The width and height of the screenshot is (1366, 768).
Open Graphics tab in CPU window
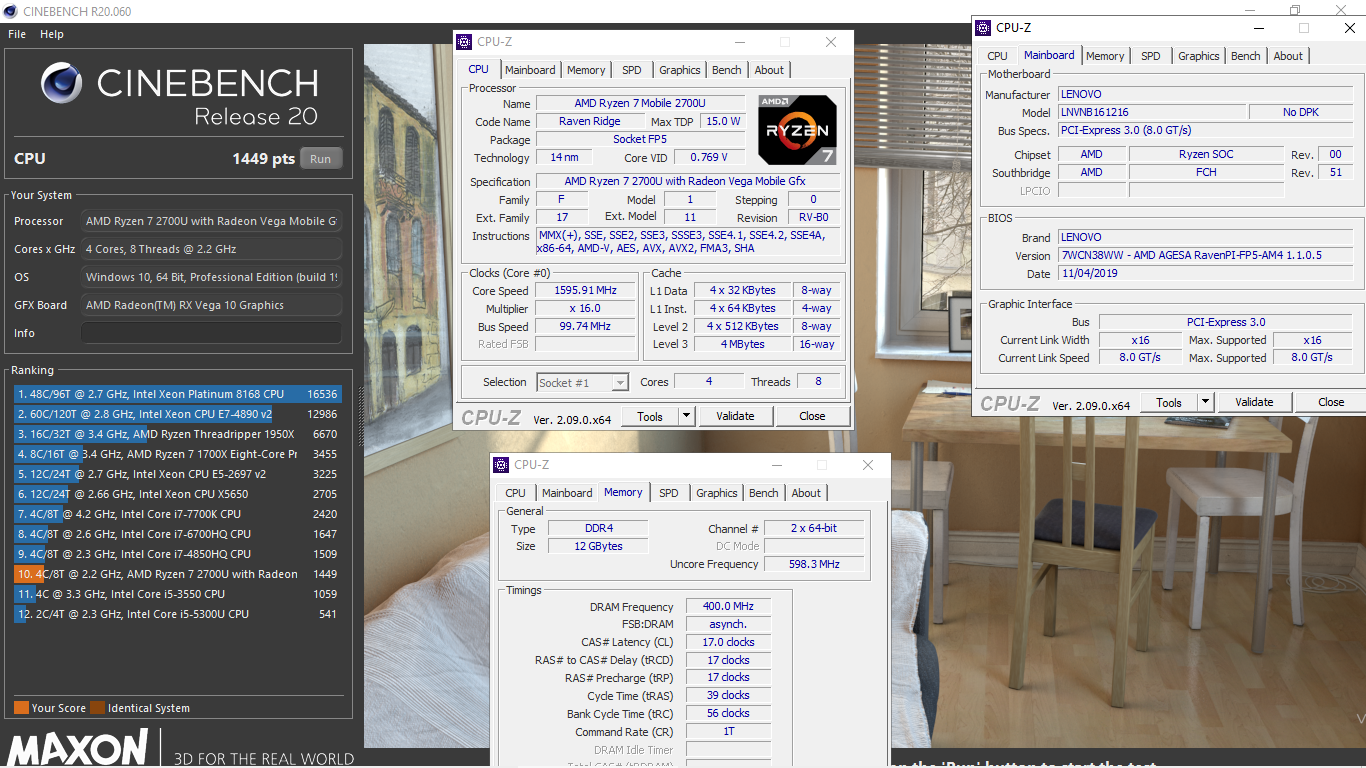click(x=680, y=70)
